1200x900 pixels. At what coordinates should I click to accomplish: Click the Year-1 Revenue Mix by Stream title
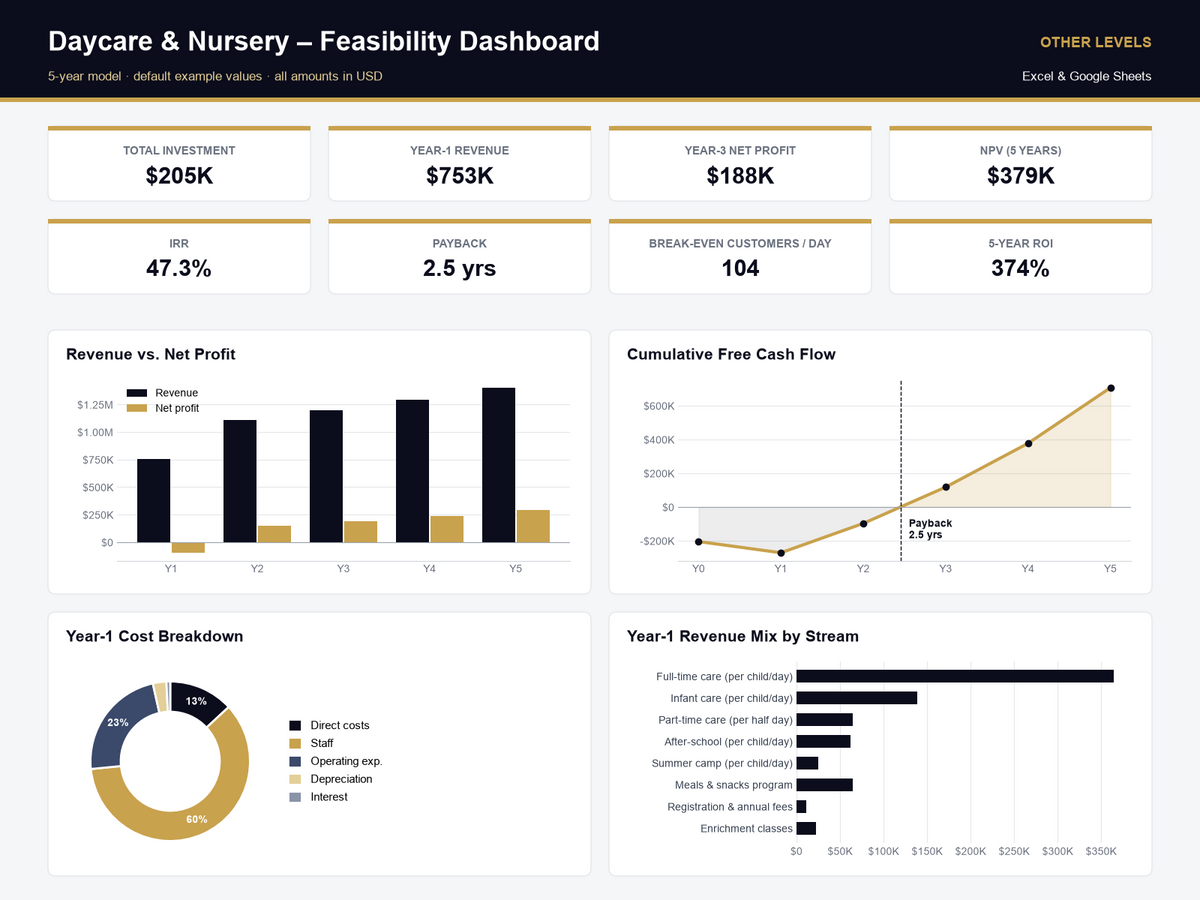coord(743,636)
